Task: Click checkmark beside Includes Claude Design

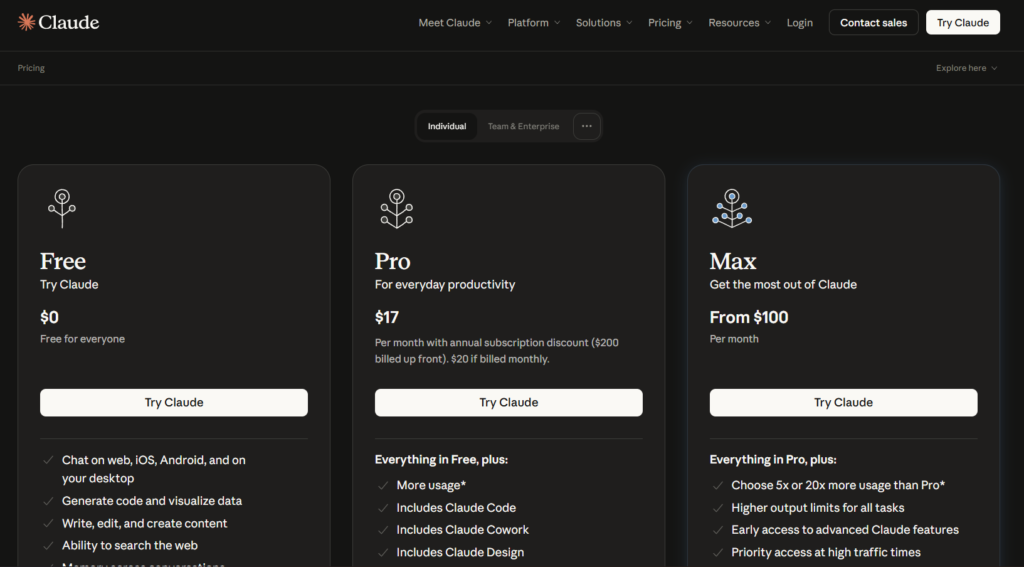Action: tap(383, 552)
